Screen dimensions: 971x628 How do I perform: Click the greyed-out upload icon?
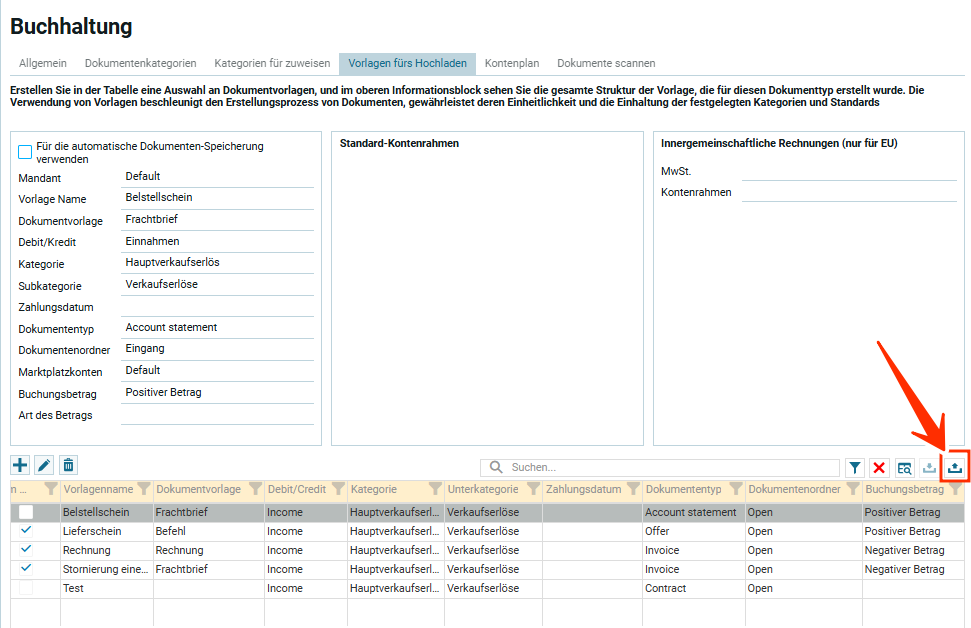930,467
